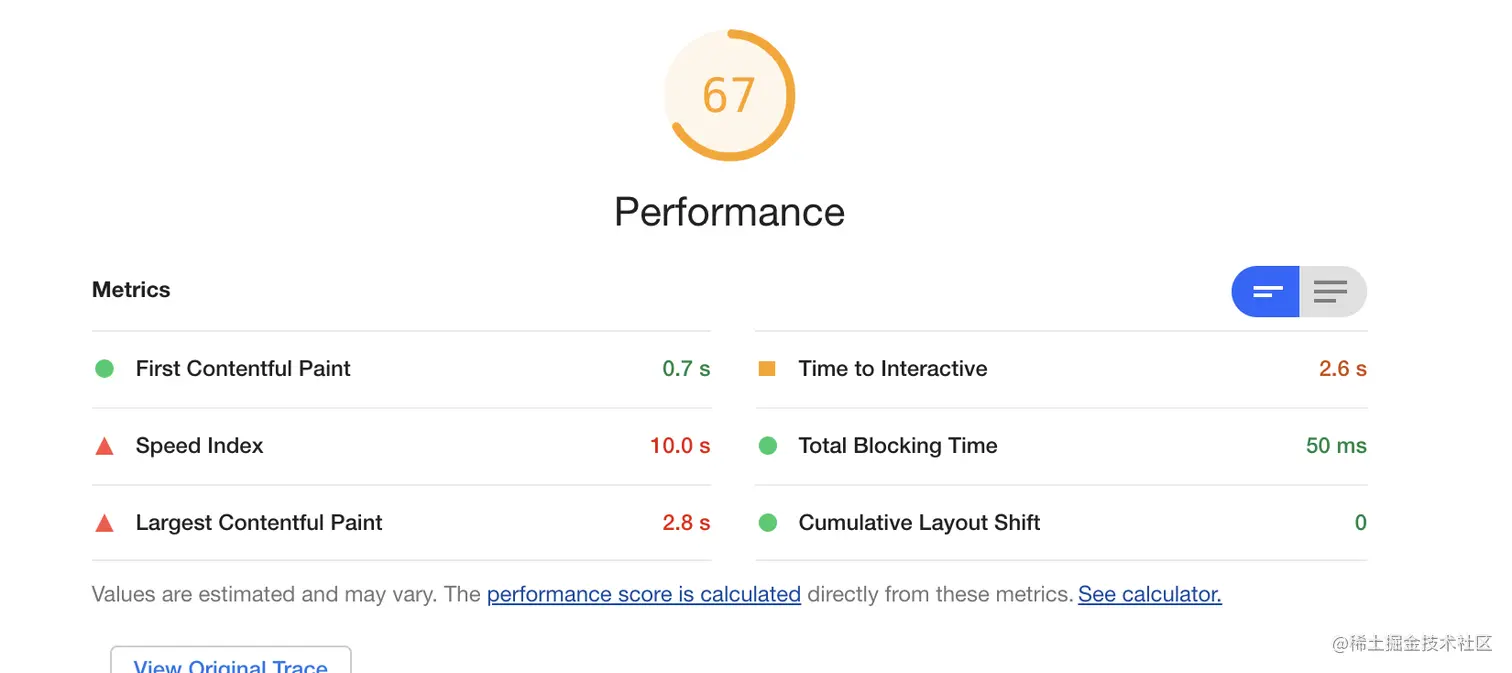Click green circle beside Total Blocking Time
1512x673 pixels.
pos(767,446)
